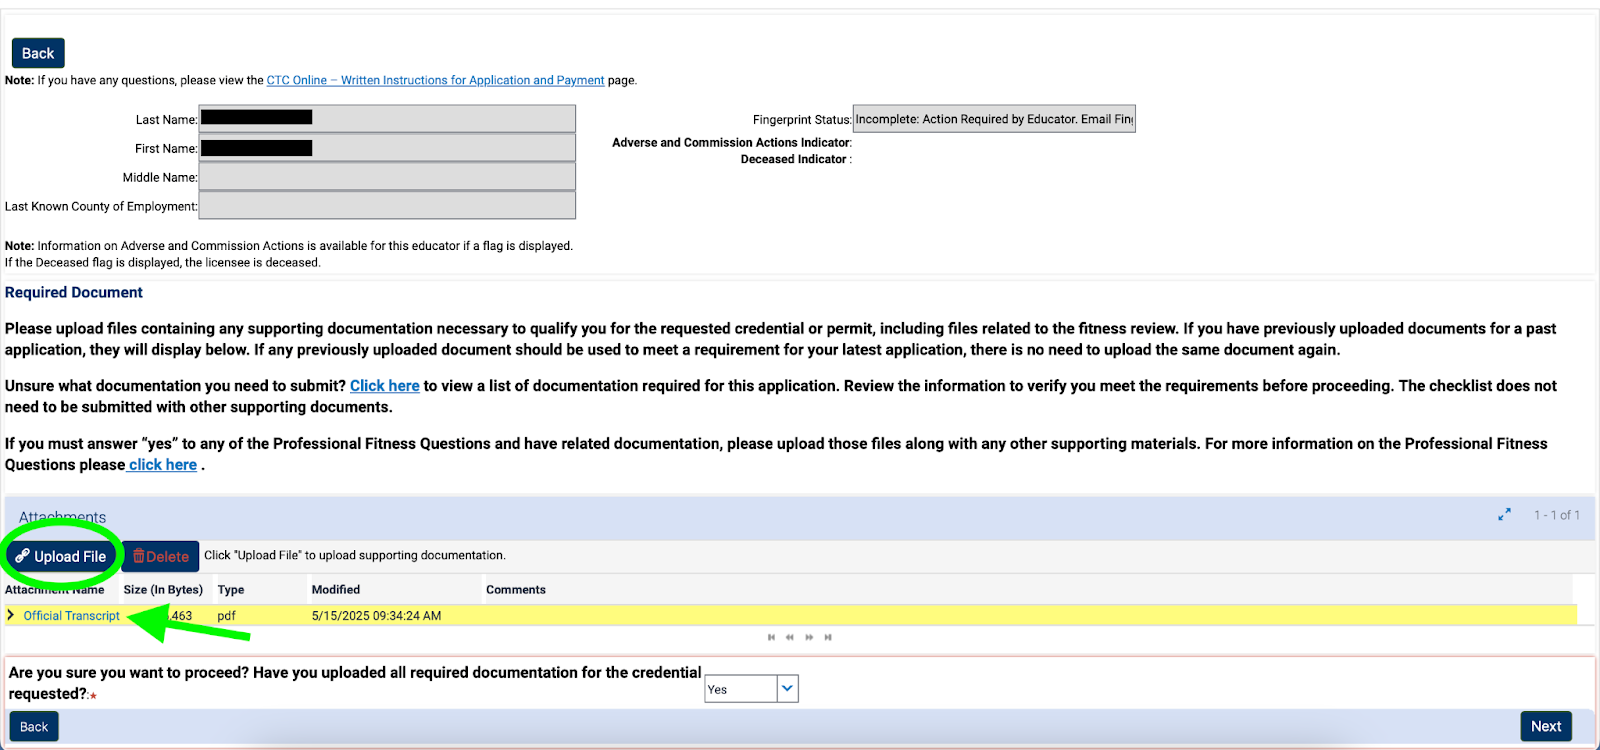Click the top Back button
The height and width of the screenshot is (750, 1600).
[x=38, y=53]
